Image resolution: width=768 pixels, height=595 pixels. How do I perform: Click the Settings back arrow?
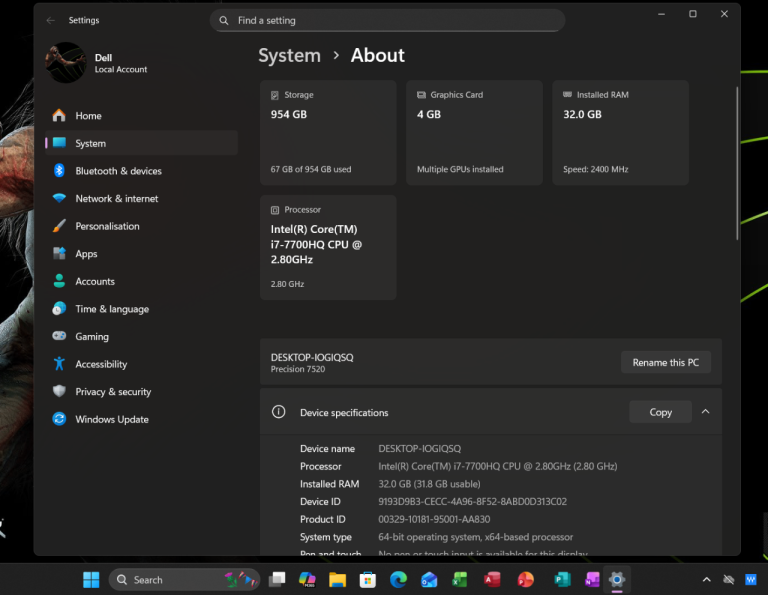(x=51, y=20)
